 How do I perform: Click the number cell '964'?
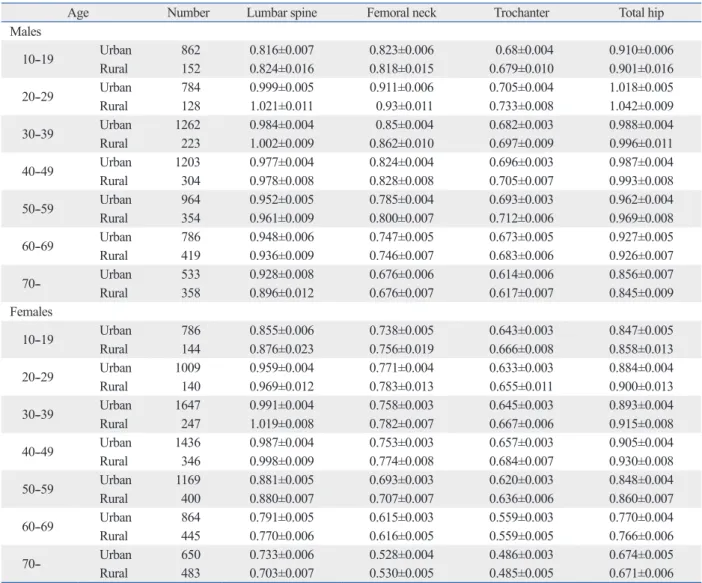pos(191,200)
